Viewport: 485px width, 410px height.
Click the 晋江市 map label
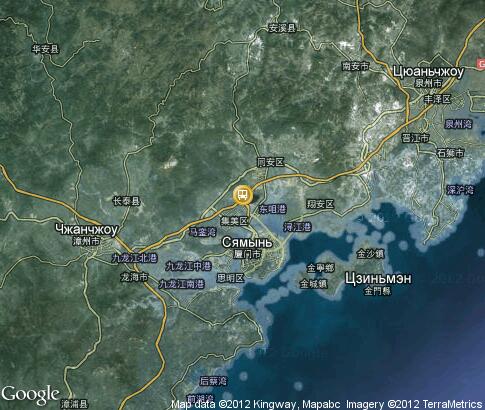tap(415, 138)
